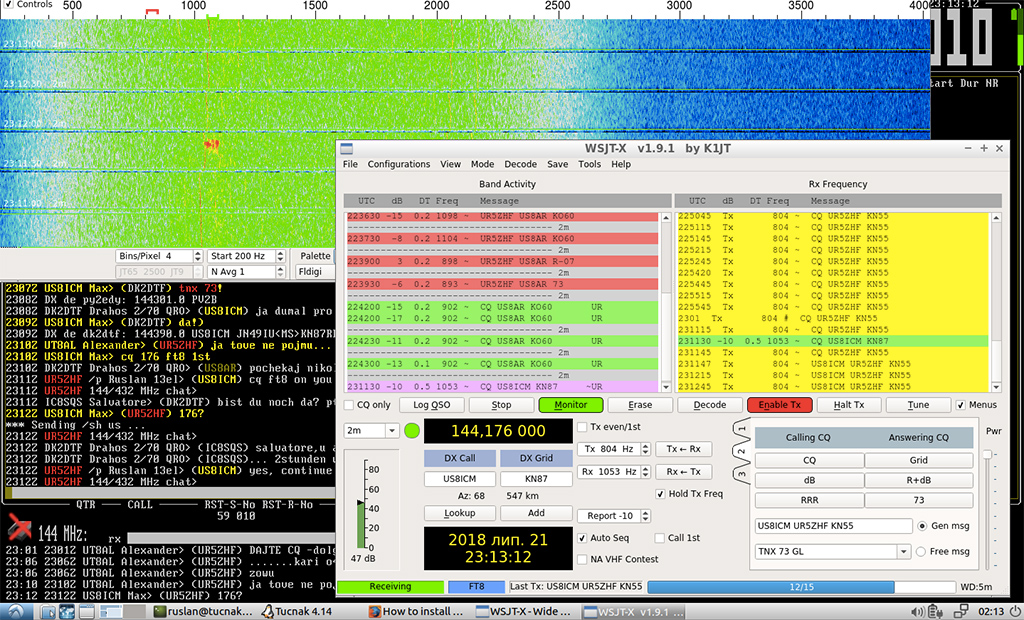
Task: Click the green Monitor button
Action: coord(571,405)
